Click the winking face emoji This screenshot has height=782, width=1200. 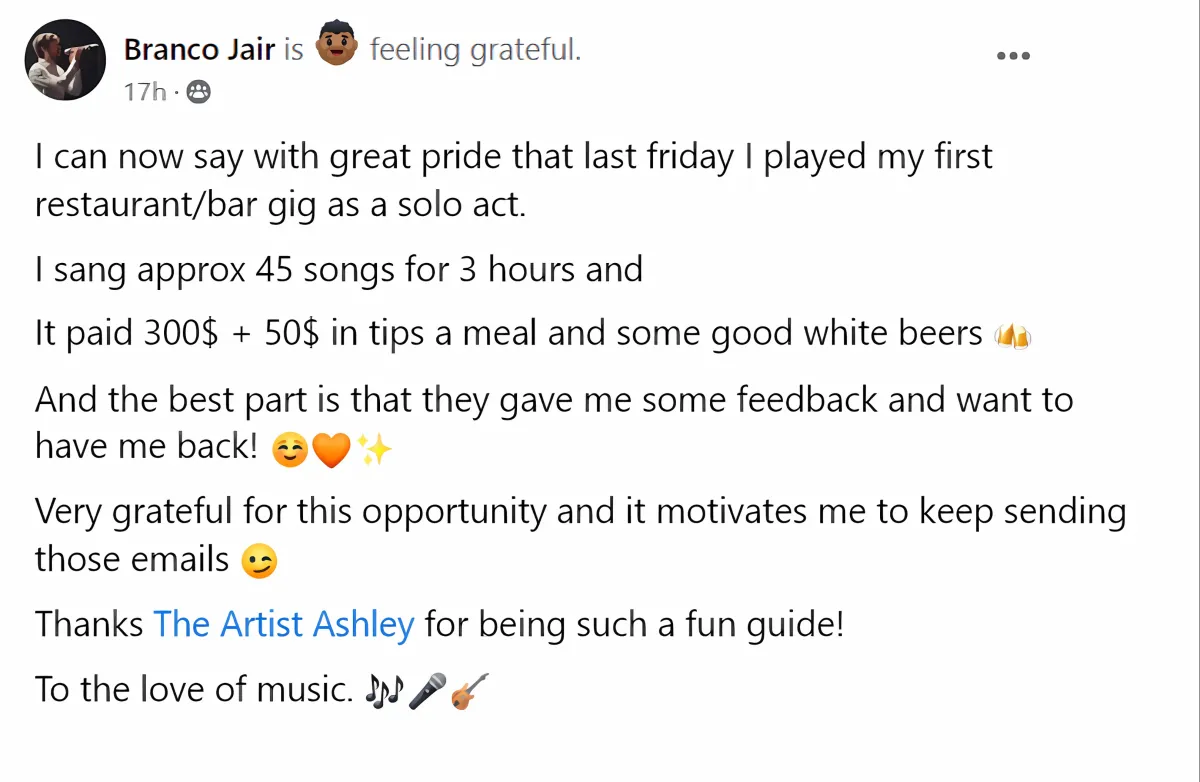click(259, 563)
